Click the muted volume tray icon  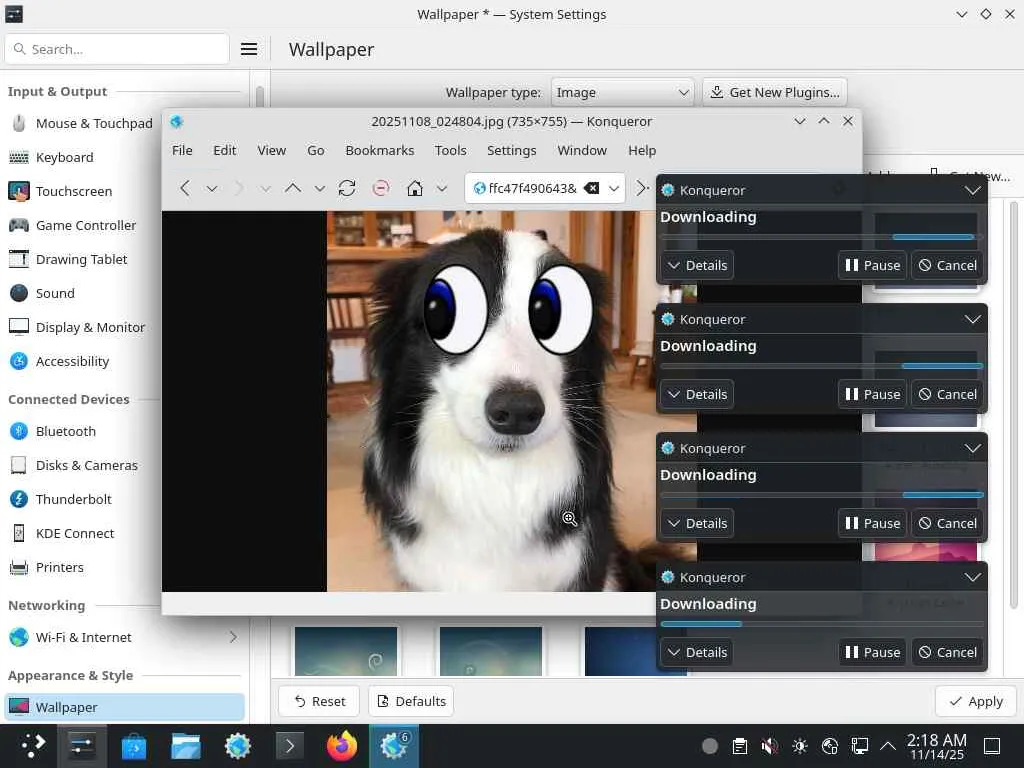tap(769, 746)
